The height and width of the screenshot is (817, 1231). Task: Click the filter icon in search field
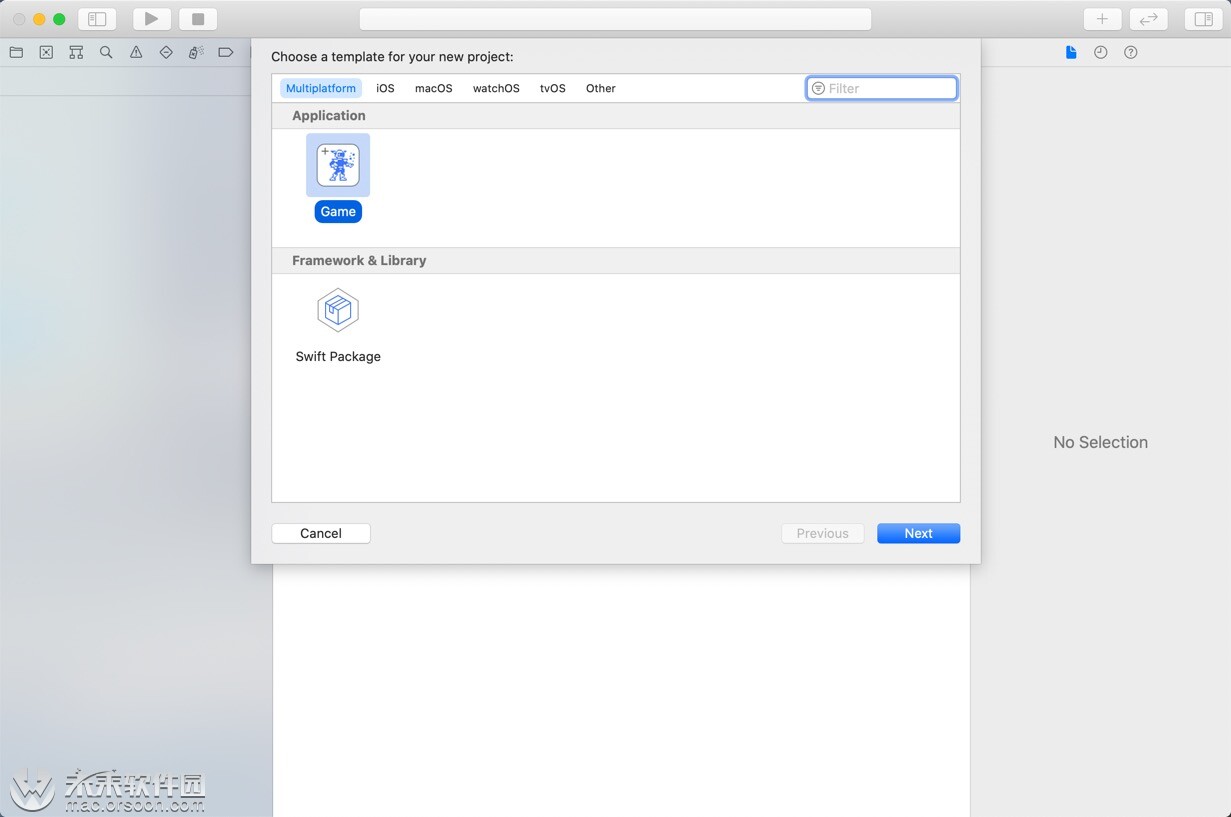coord(818,88)
